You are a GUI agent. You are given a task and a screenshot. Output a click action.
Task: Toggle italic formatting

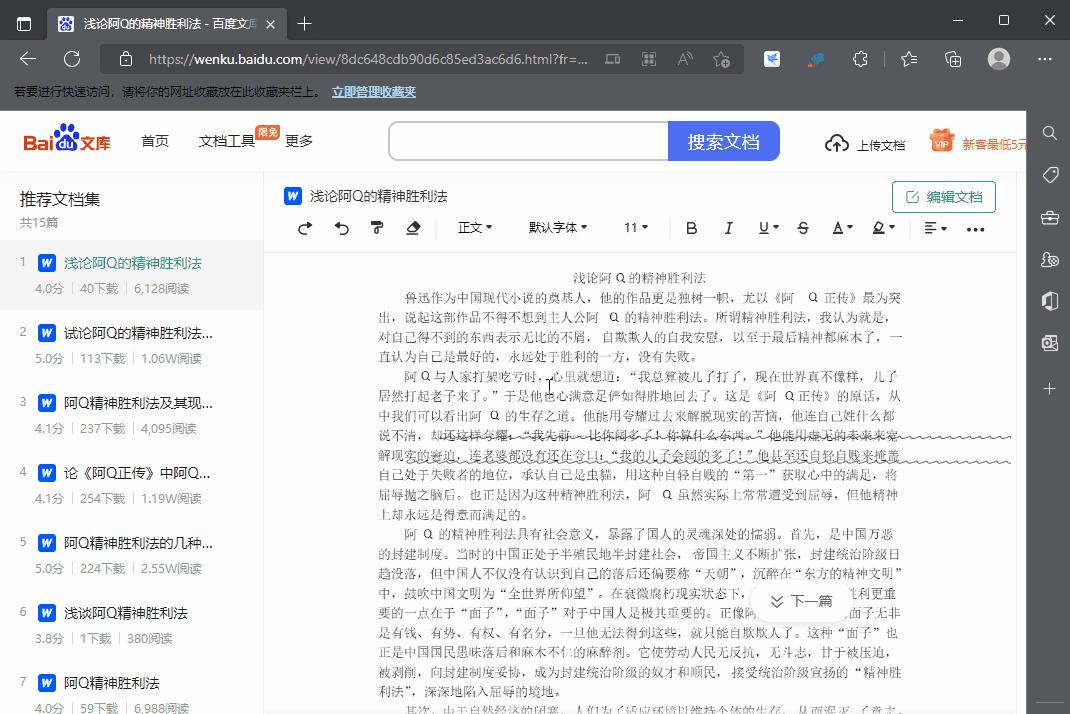(729, 228)
